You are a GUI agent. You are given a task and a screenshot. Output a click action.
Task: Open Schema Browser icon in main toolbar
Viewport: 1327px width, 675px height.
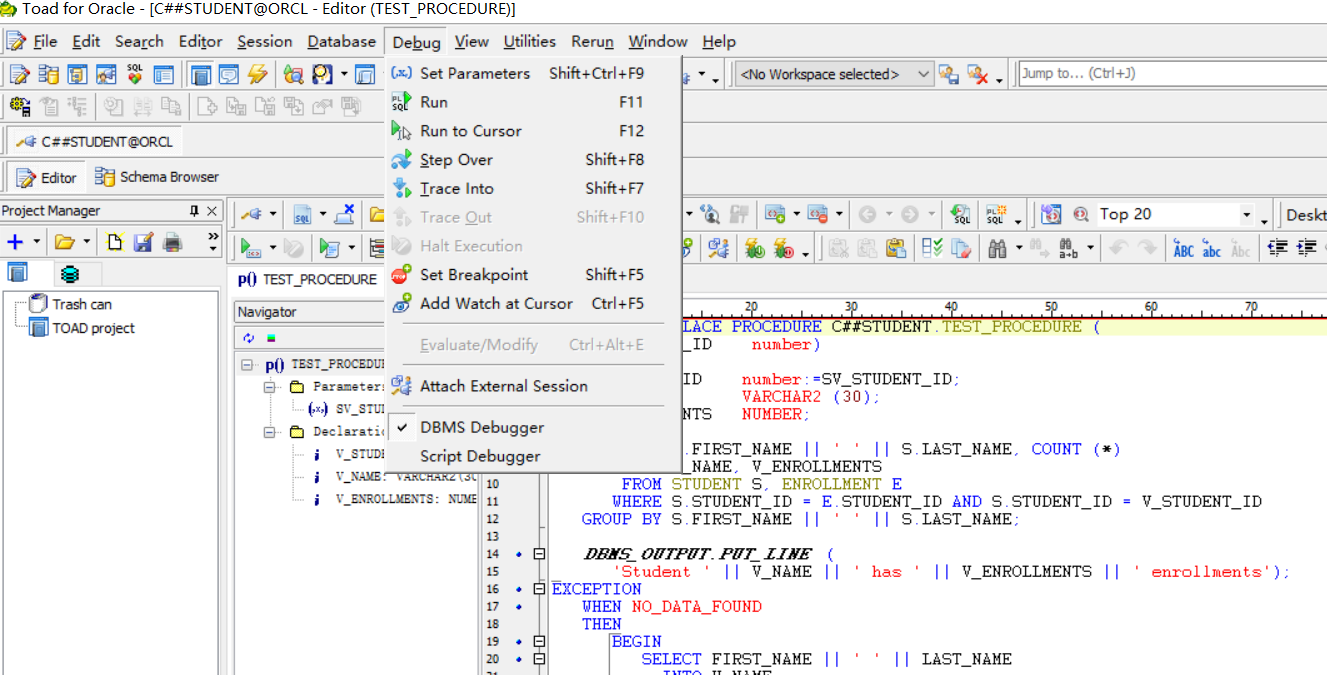pos(48,74)
